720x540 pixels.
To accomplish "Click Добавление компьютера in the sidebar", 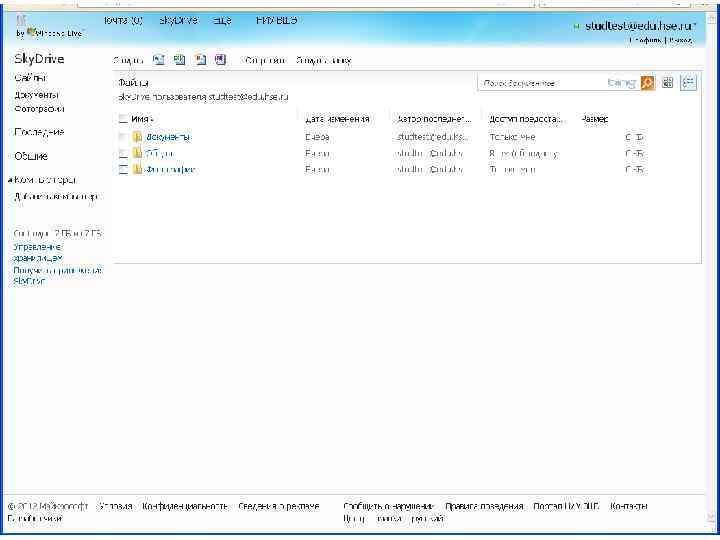I will pyautogui.click(x=56, y=197).
